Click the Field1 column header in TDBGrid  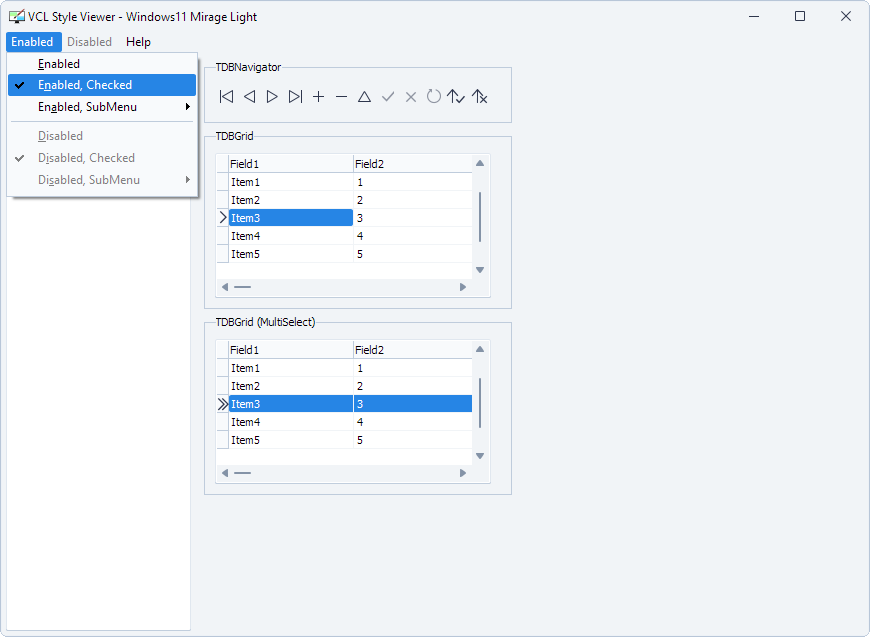click(291, 164)
